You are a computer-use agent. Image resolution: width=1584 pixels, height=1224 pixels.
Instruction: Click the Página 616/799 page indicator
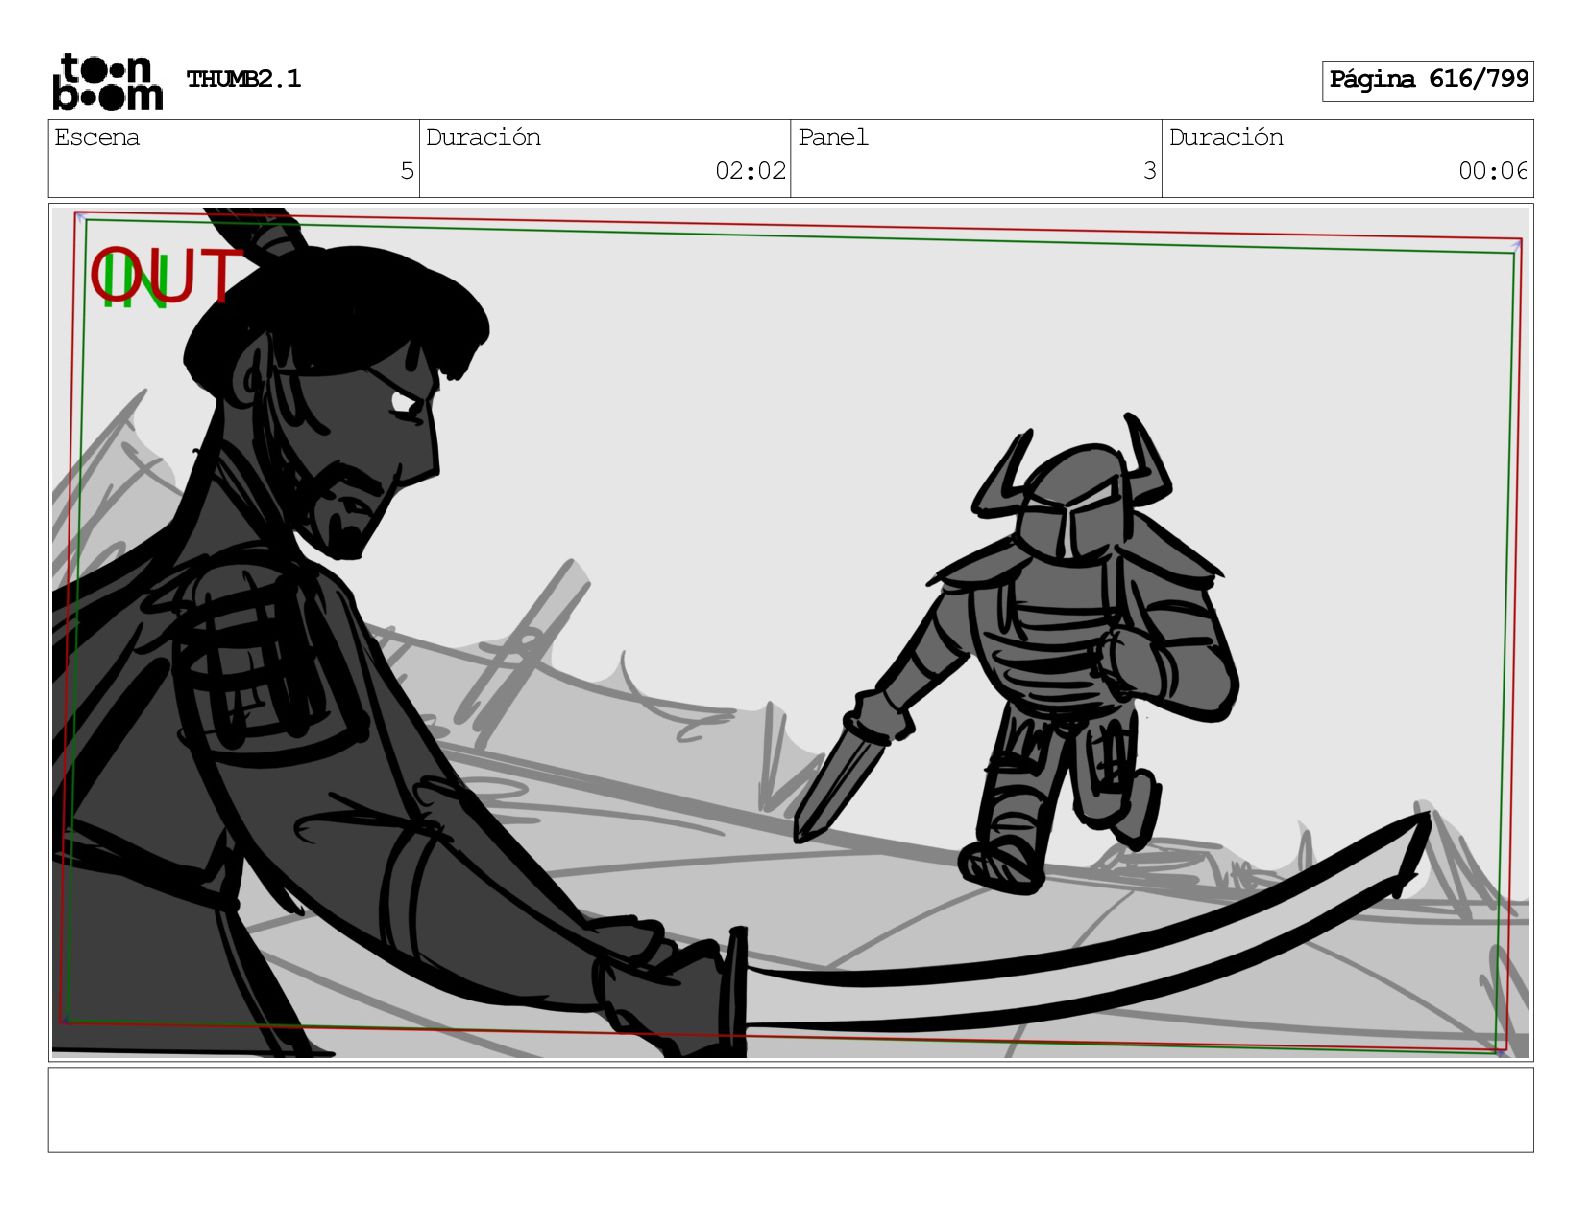click(1428, 80)
